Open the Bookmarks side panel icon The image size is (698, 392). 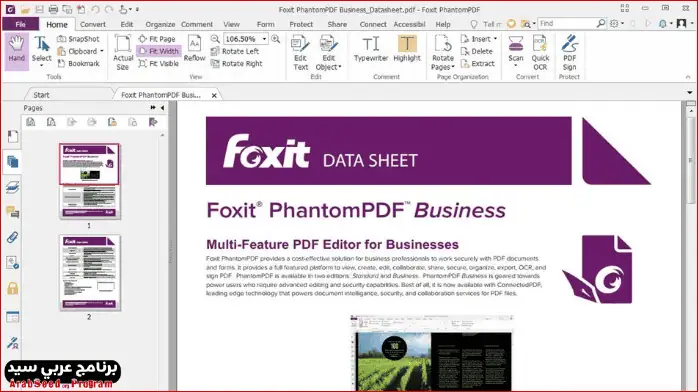click(x=12, y=136)
